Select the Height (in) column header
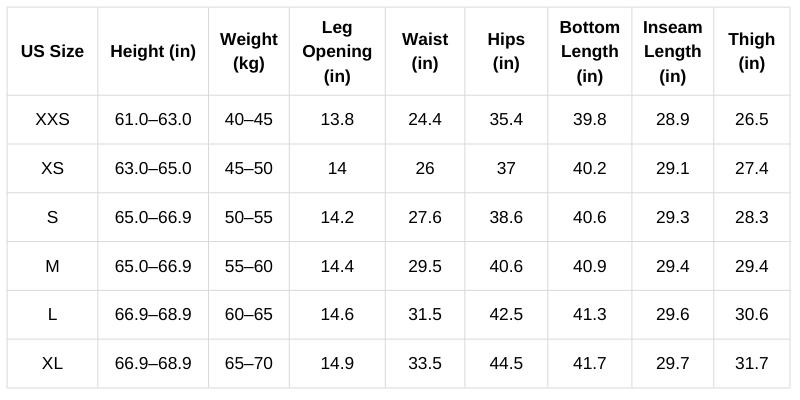Image resolution: width=800 pixels, height=400 pixels. [153, 52]
